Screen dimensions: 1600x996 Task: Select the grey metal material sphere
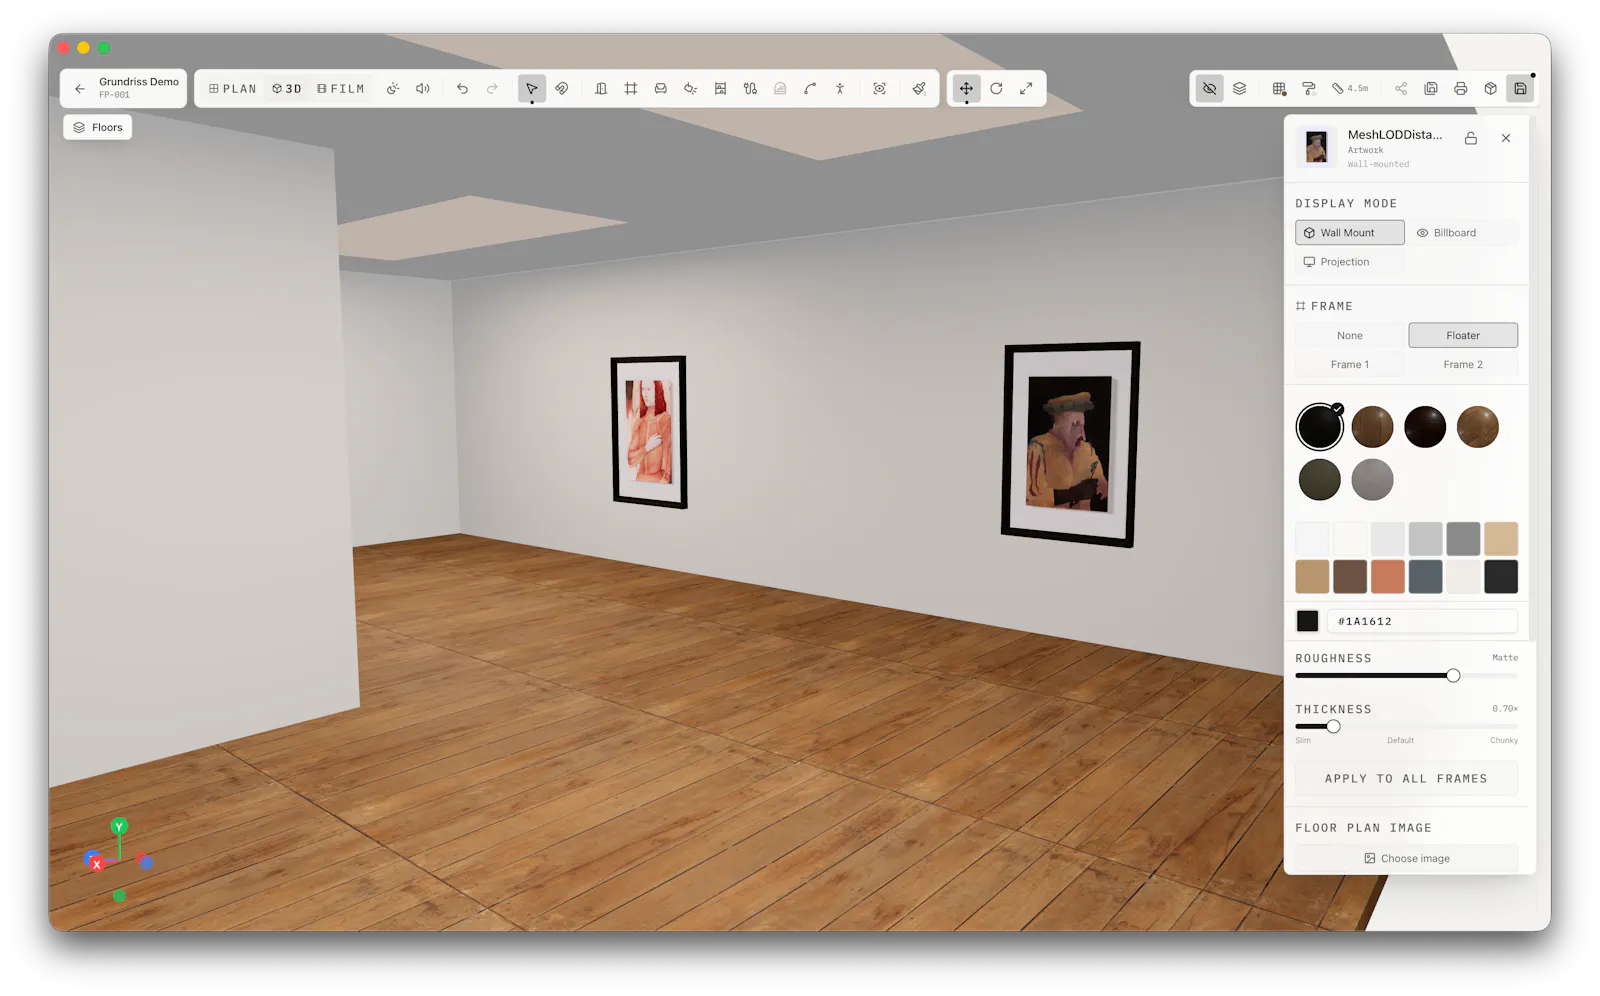1373,480
